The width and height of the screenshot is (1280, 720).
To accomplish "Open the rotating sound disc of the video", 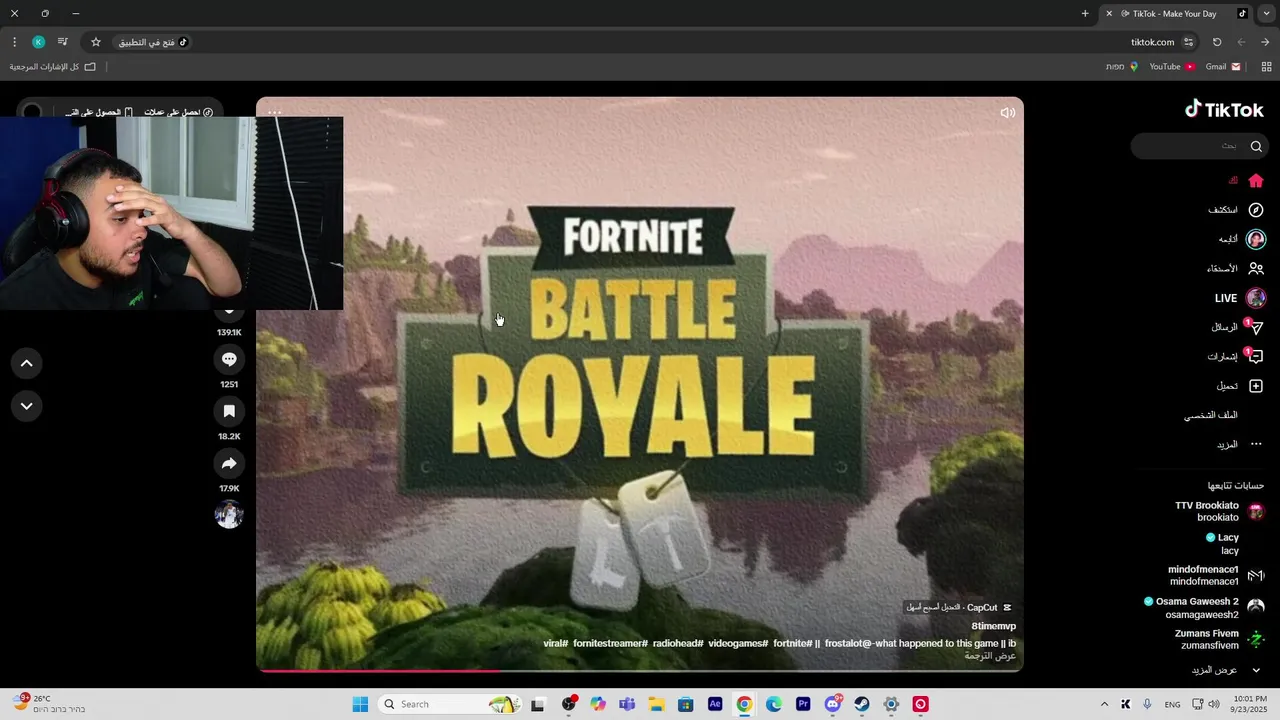I will click(x=229, y=515).
